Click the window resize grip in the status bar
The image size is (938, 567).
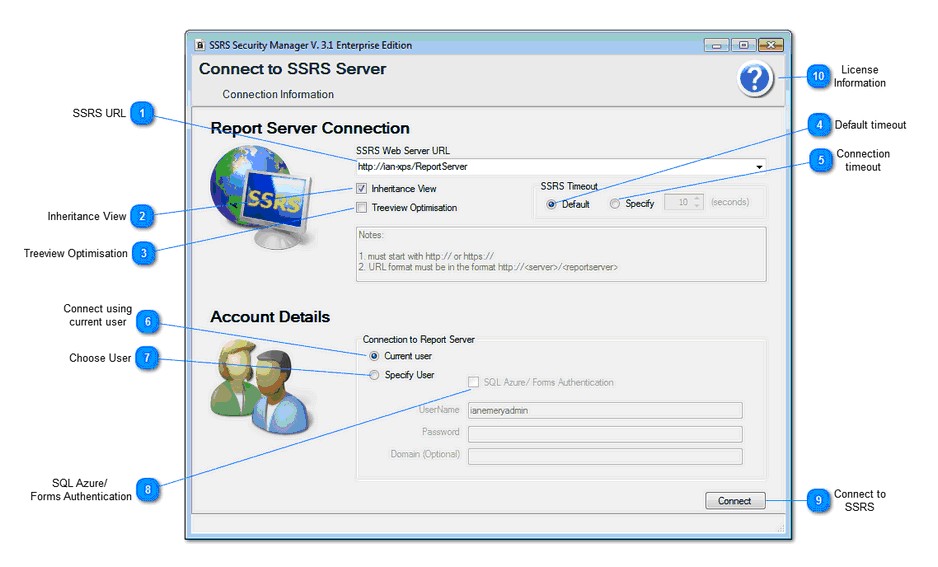pyautogui.click(x=780, y=528)
